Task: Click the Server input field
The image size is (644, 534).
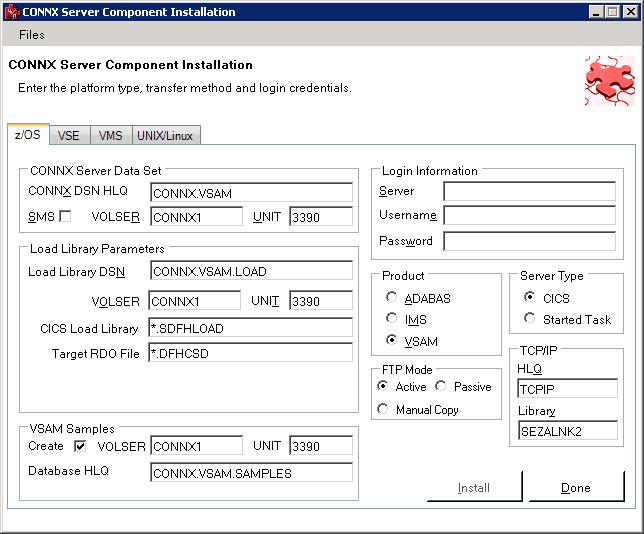Action: (529, 191)
